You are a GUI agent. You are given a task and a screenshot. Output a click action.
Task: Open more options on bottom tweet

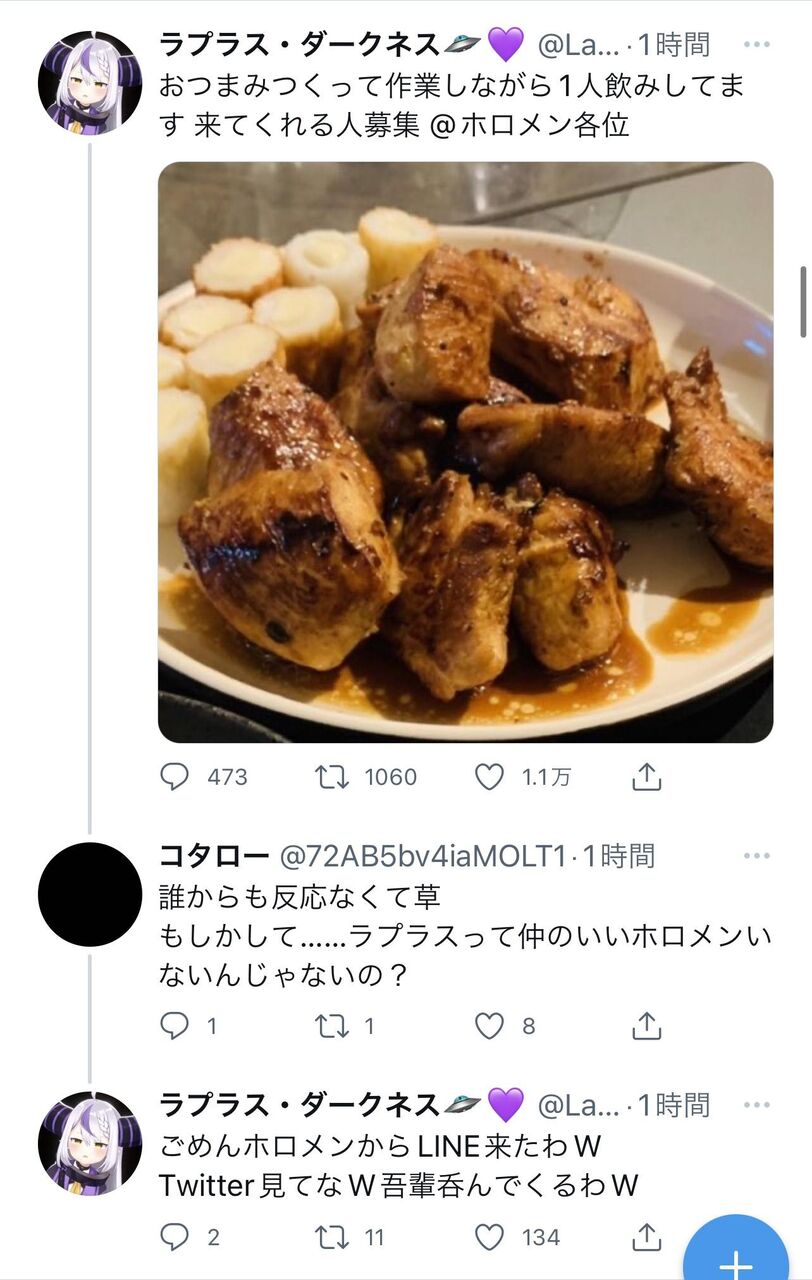coord(757,1105)
